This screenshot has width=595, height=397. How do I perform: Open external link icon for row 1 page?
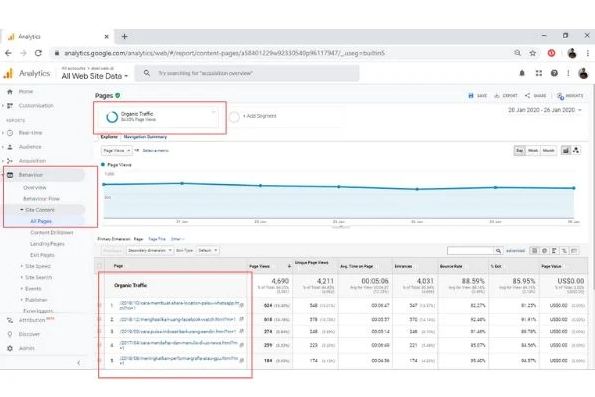click(242, 305)
